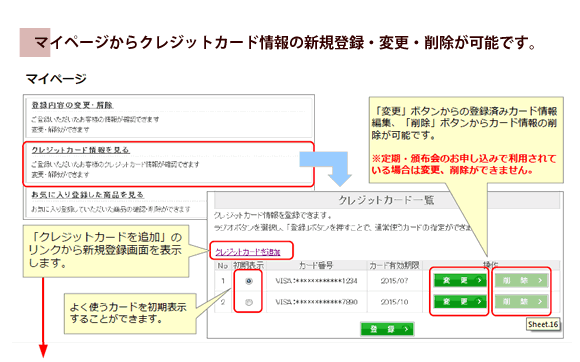Click 削除 button for card ending 7890
The width and height of the screenshot is (580, 362).
[522, 302]
